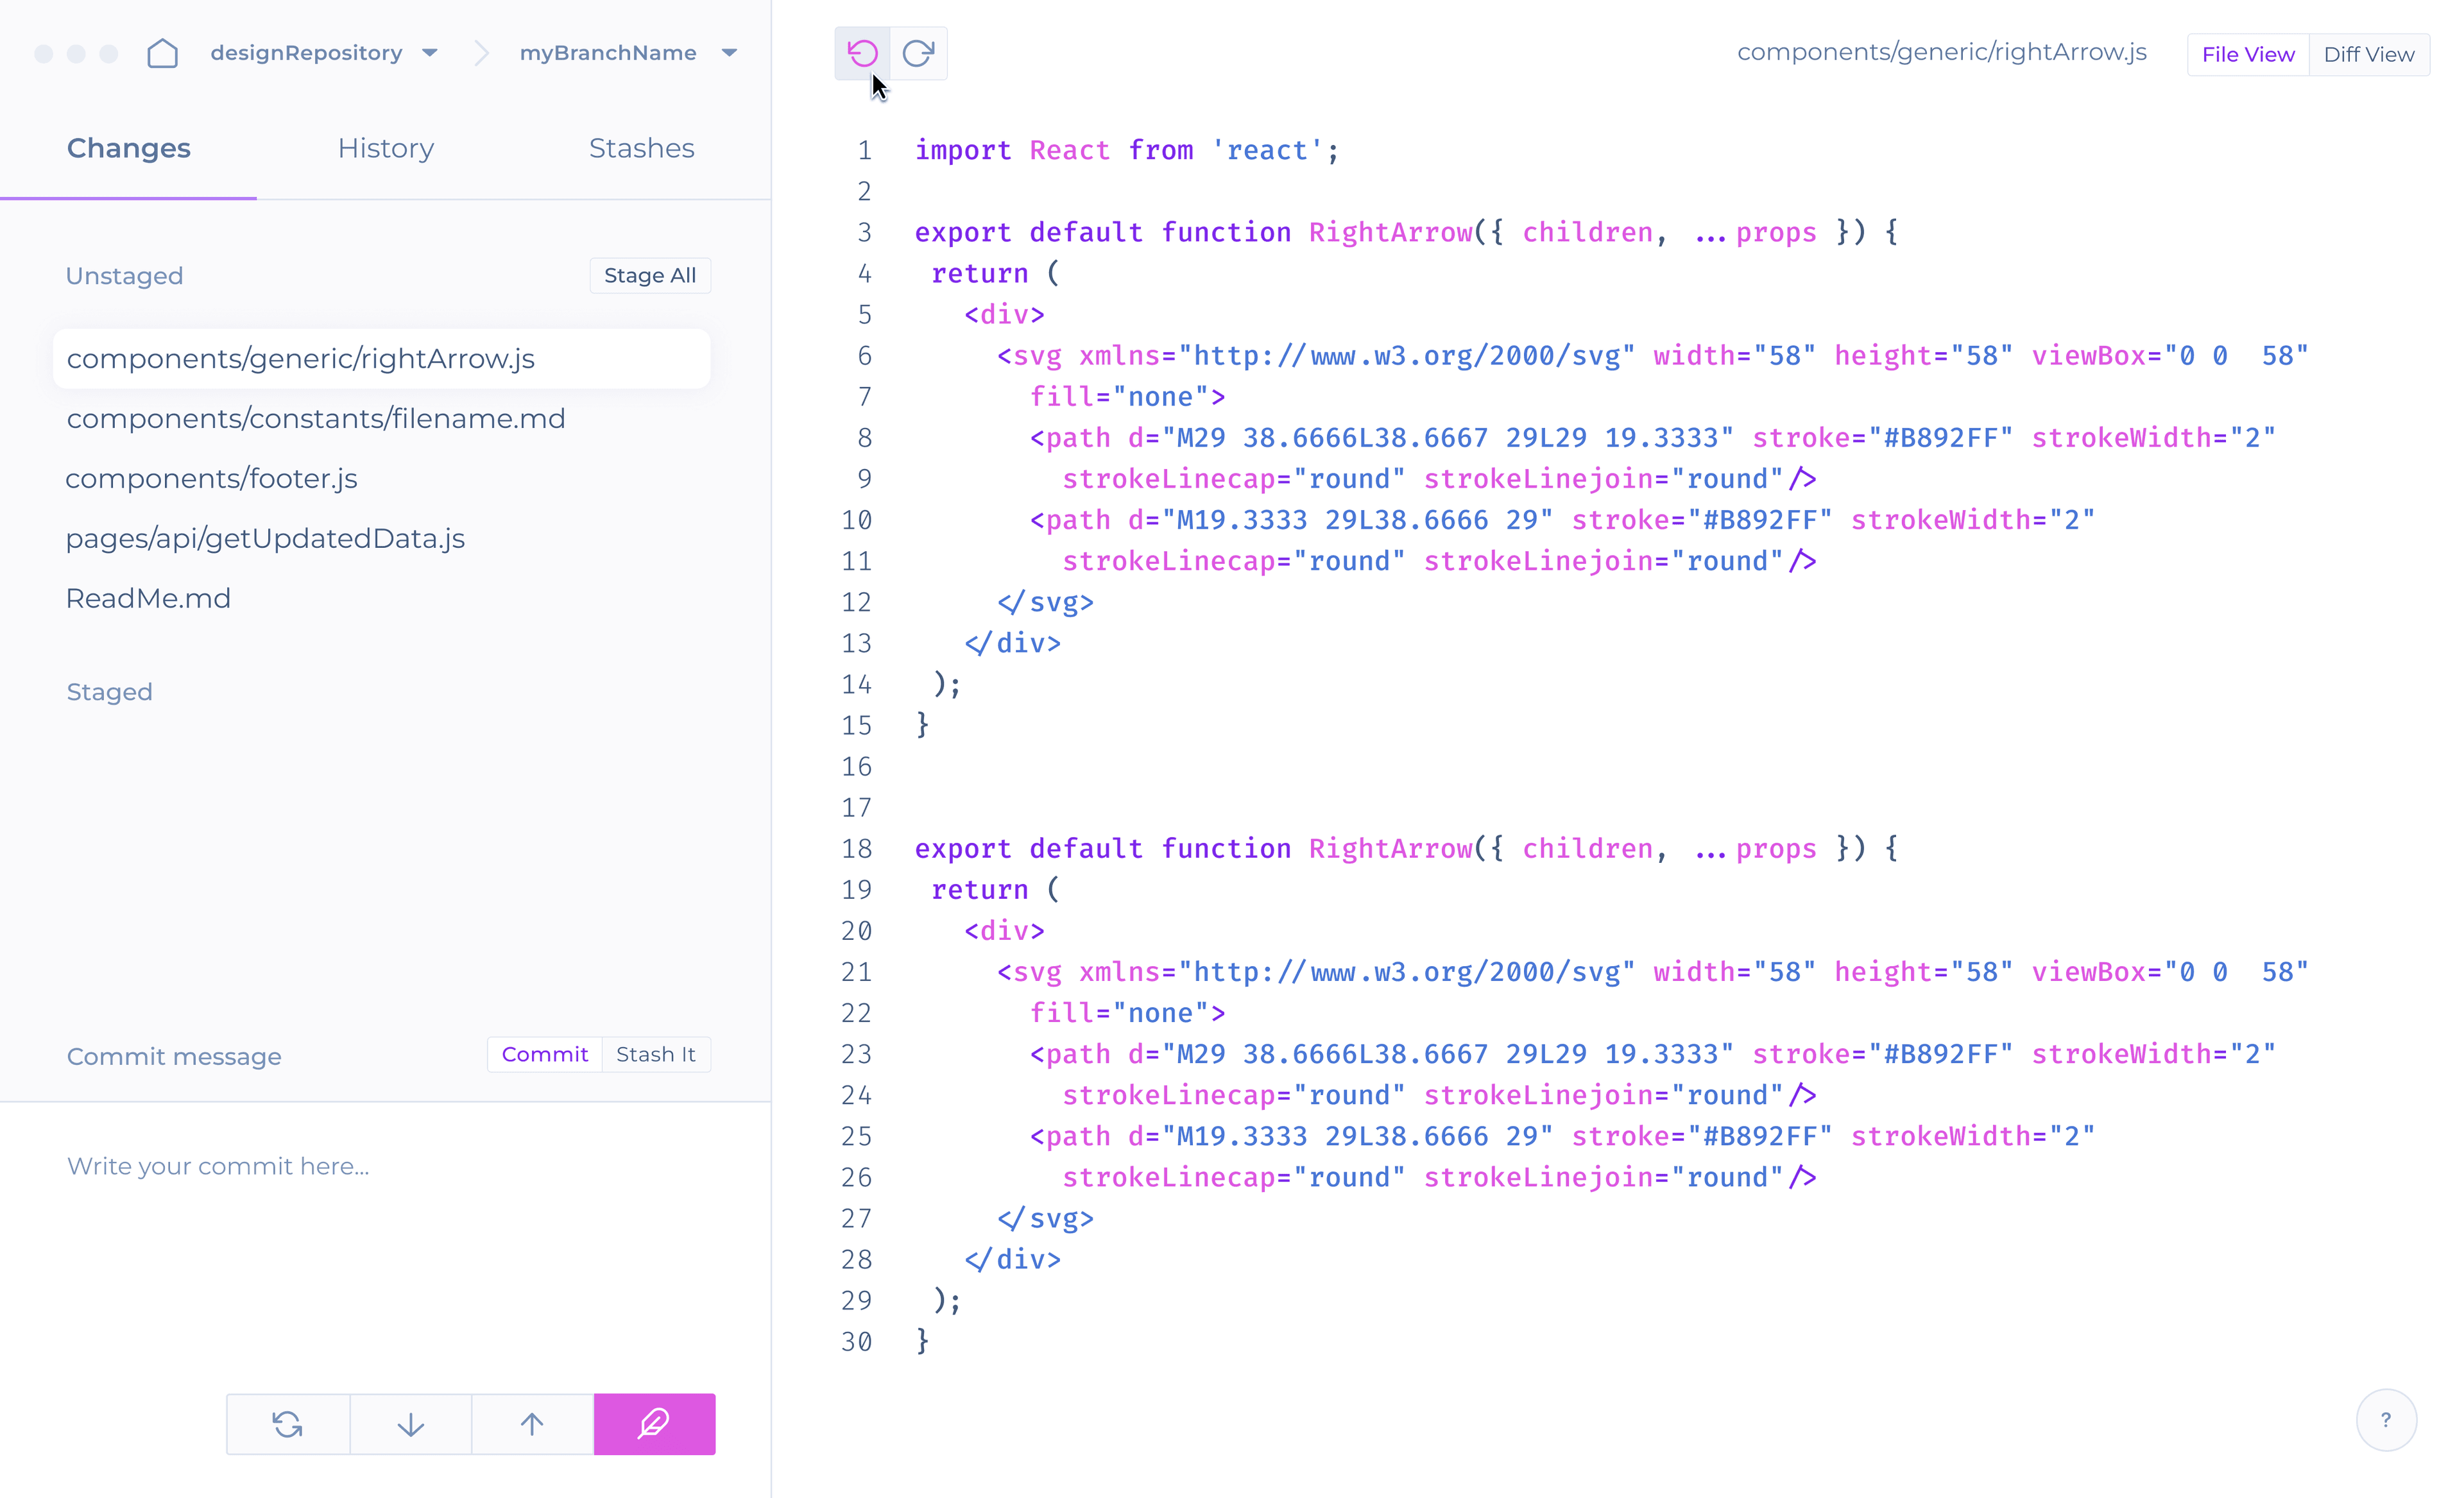Click the Commit button
The image size is (2464, 1498).
[545, 1054]
